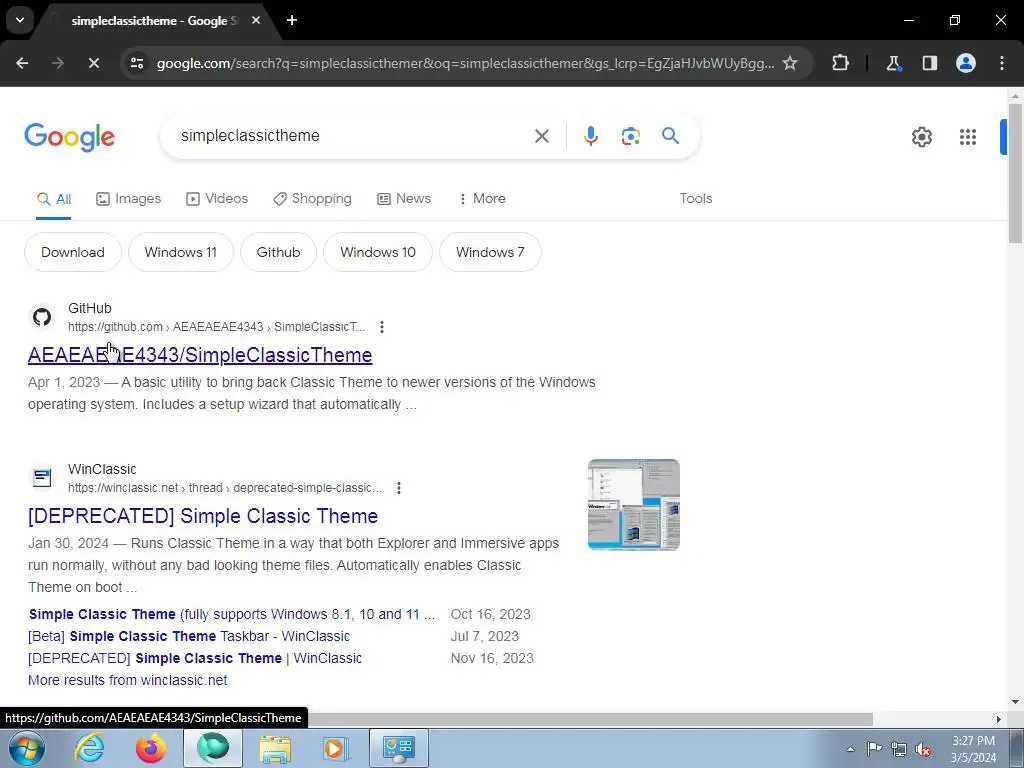Open the [Beta] Simple Classic Theme Taskbar link
The height and width of the screenshot is (768, 1024).
coord(189,636)
